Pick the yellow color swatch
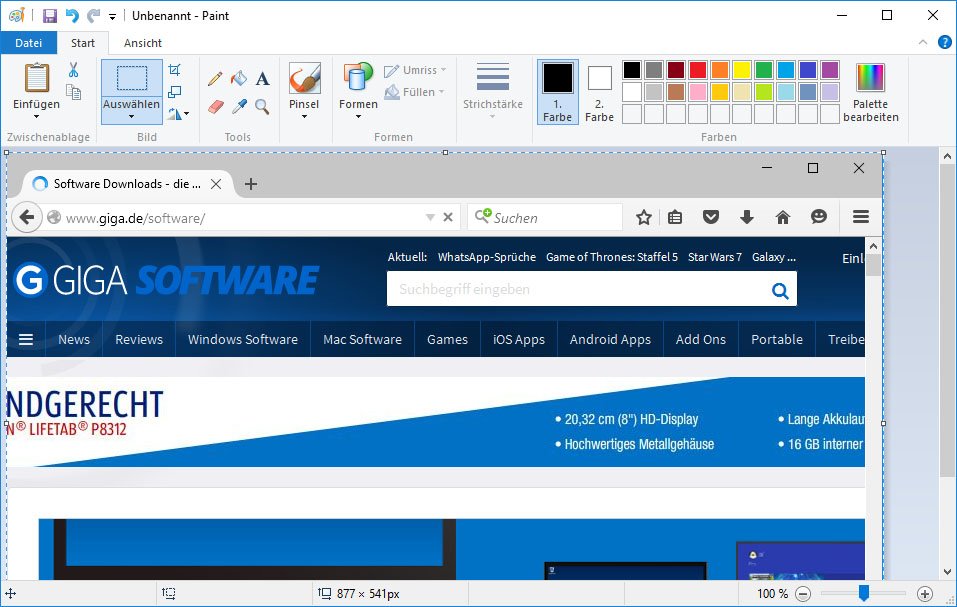This screenshot has width=957, height=607. (x=742, y=70)
